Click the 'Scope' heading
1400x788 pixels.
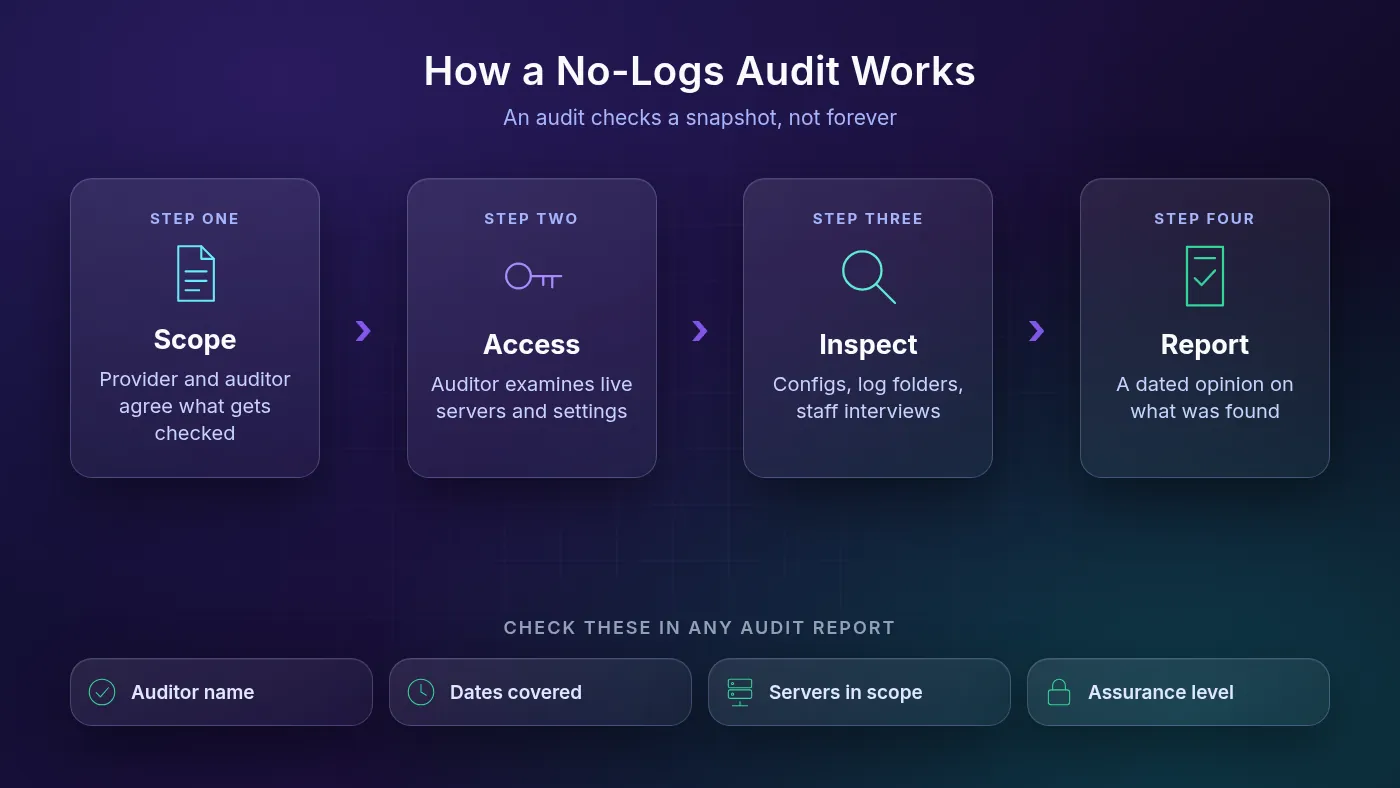(195, 340)
